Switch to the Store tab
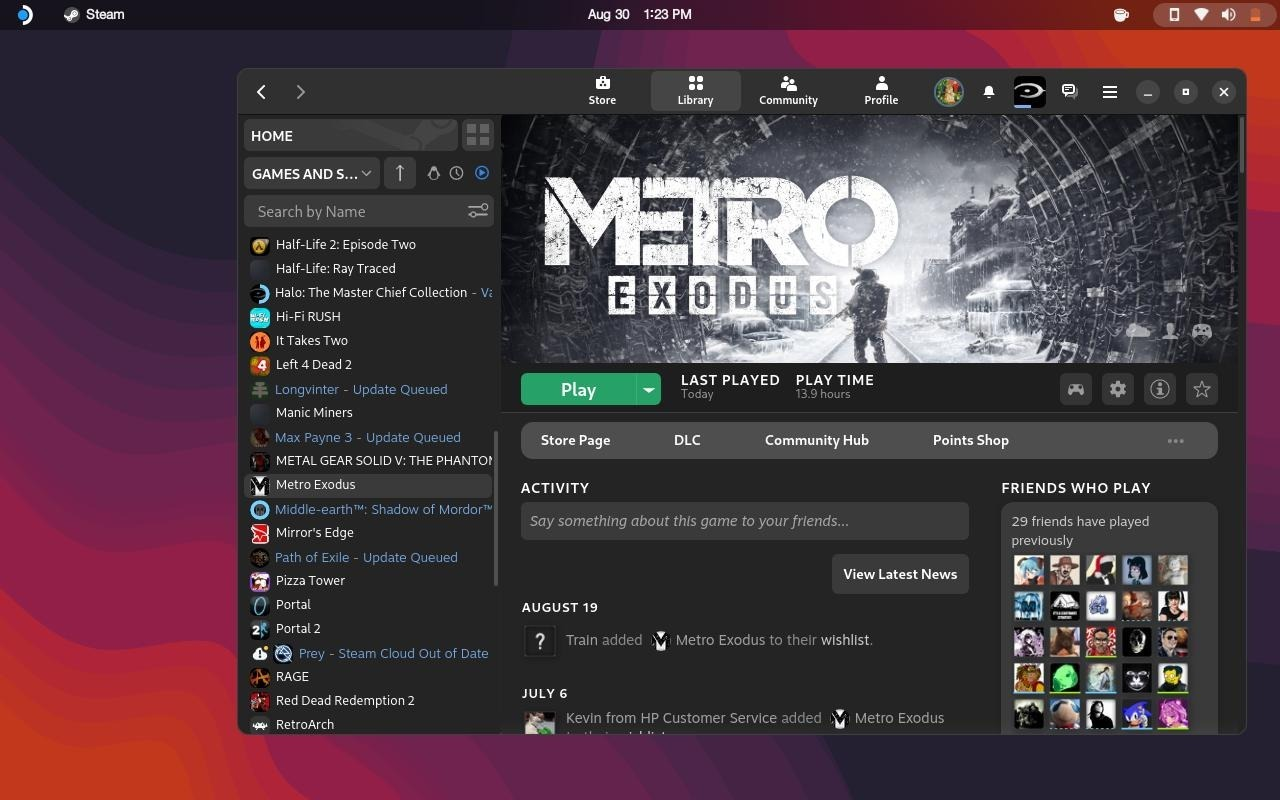 [601, 91]
